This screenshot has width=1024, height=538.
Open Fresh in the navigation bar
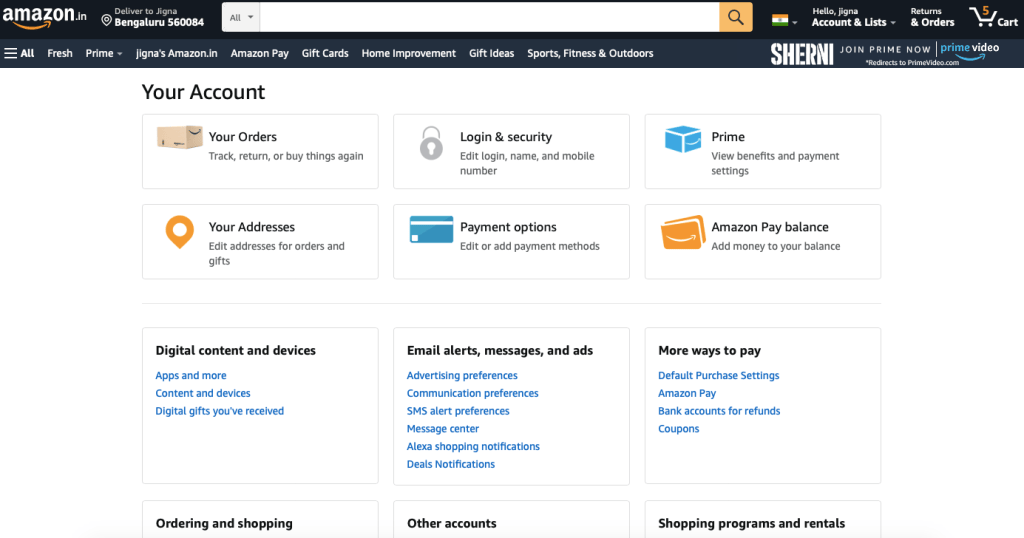tap(59, 54)
